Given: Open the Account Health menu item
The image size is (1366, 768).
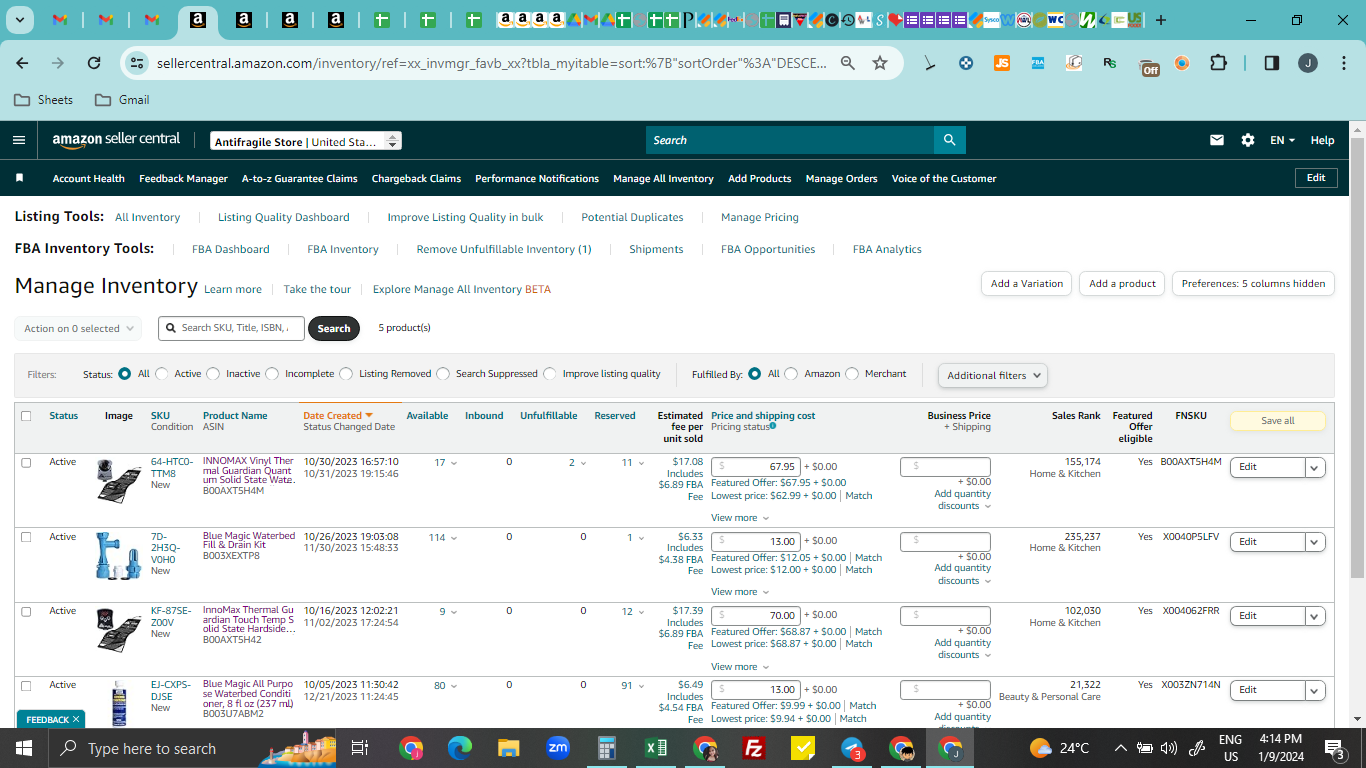Looking at the screenshot, I should [x=89, y=178].
